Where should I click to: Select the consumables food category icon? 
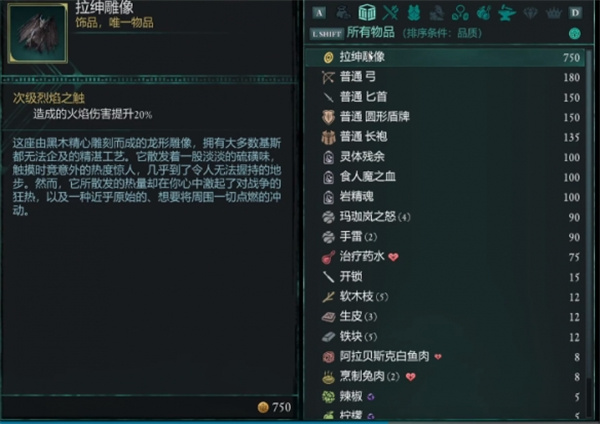point(484,13)
